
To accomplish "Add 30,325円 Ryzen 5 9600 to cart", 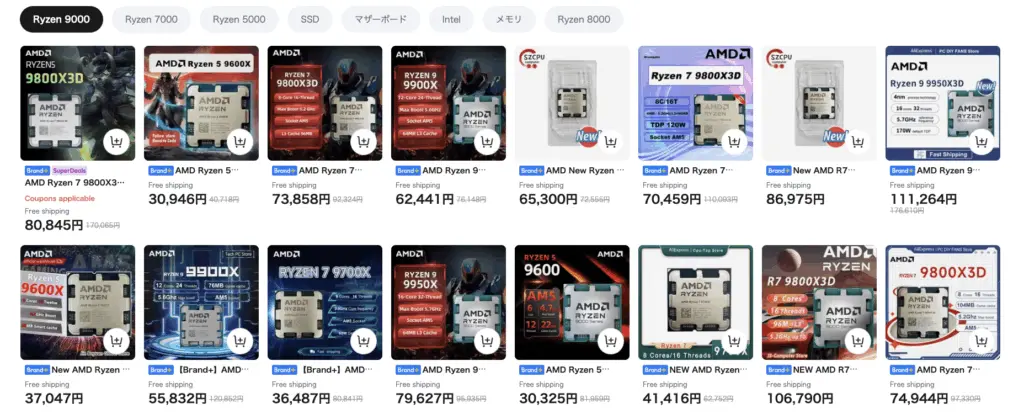I will click(x=611, y=341).
